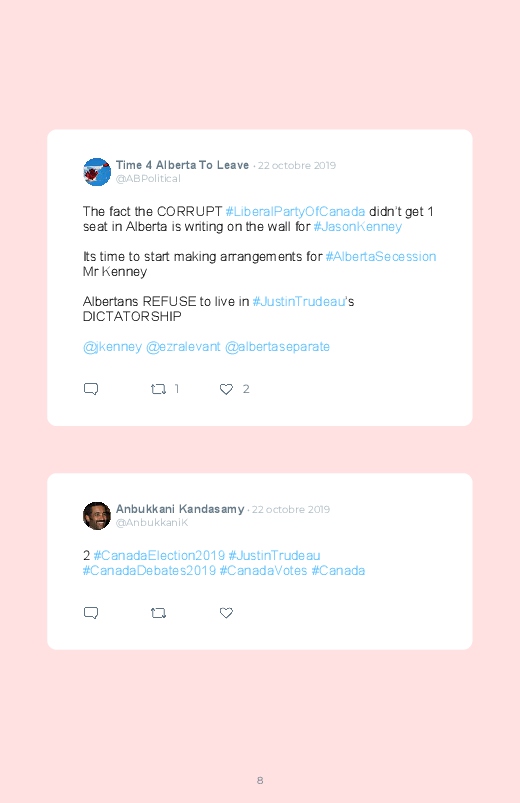
Task: Like the Time 4 Alberta To Leave tweet
Action: (226, 389)
